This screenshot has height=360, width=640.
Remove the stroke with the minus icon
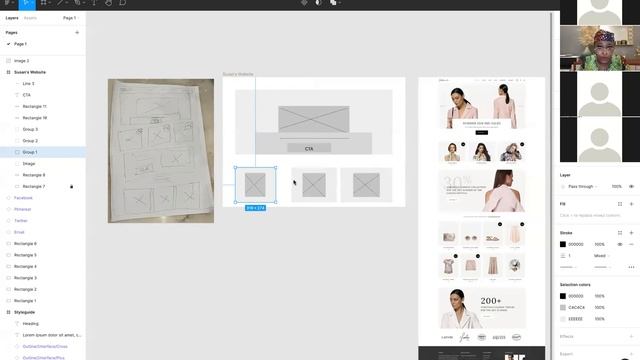click(x=631, y=244)
